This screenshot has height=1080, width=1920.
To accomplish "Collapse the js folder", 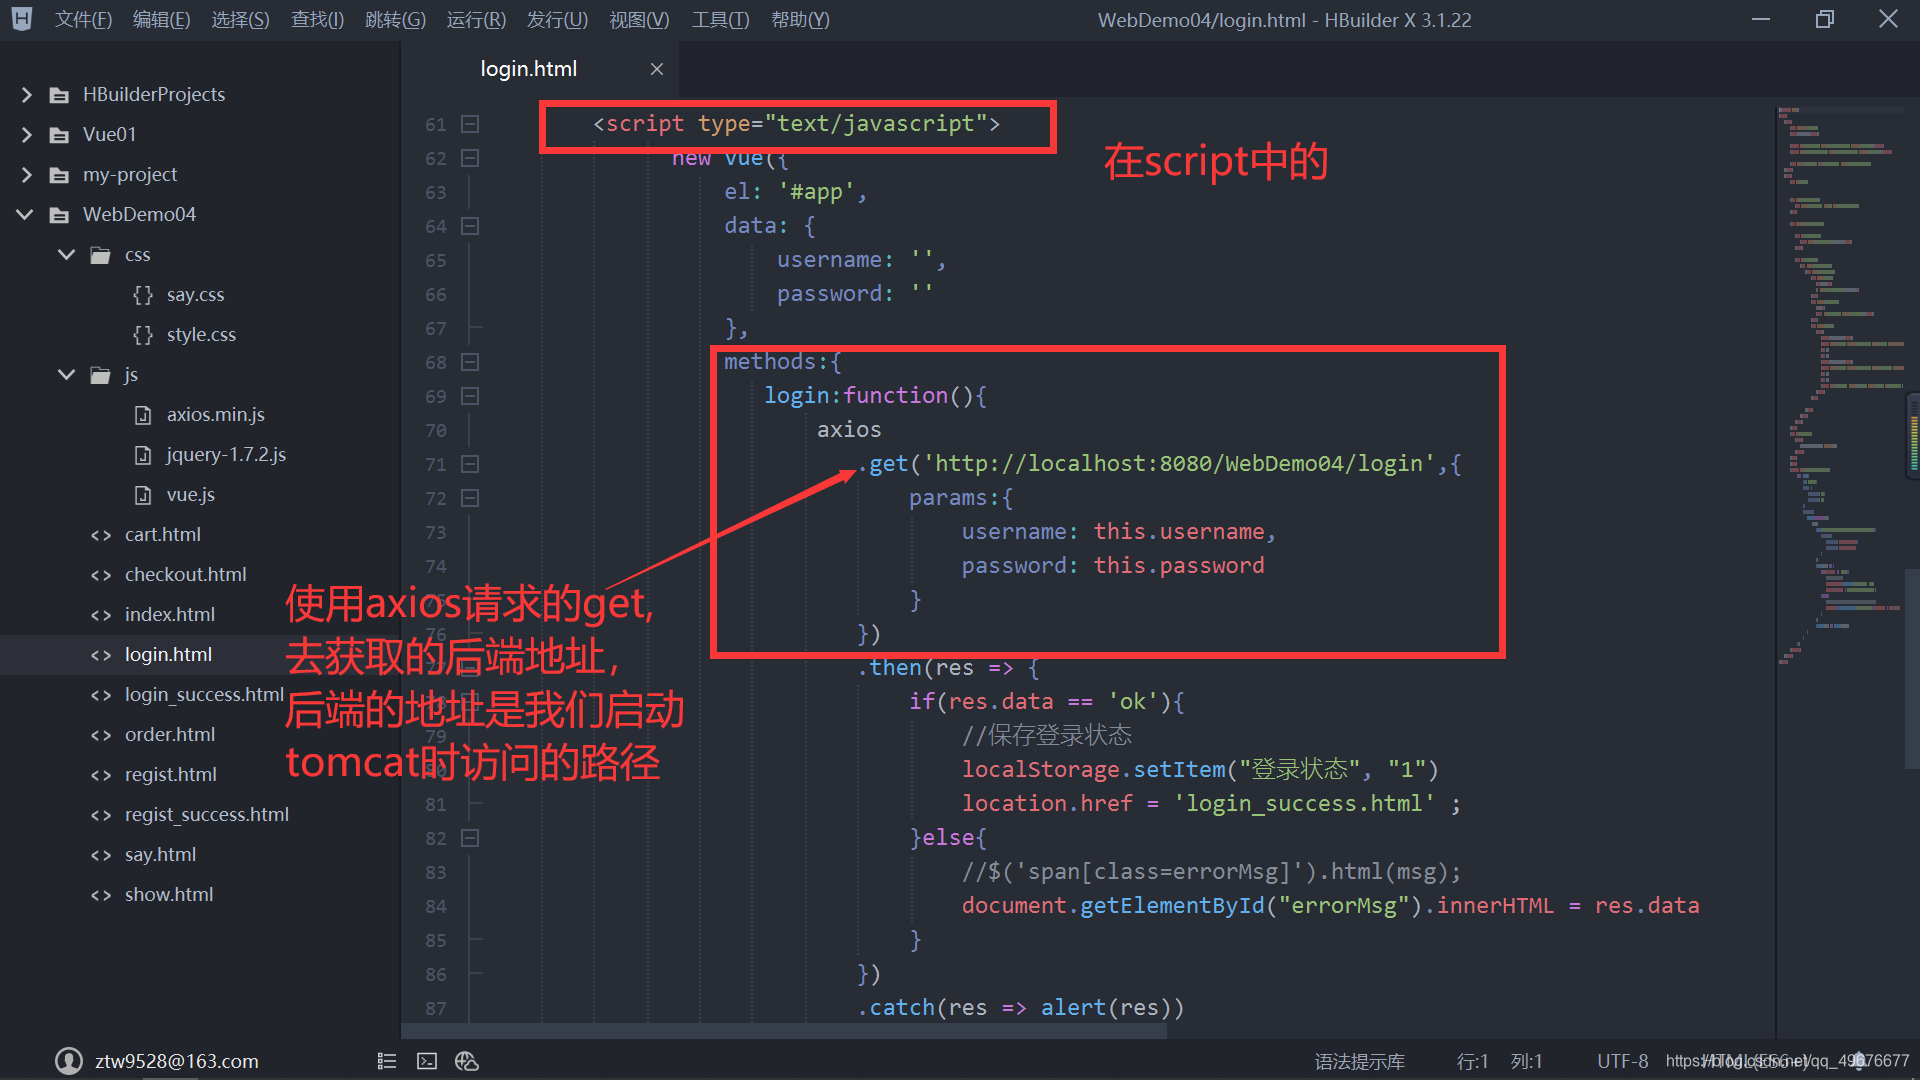I will pos(67,374).
